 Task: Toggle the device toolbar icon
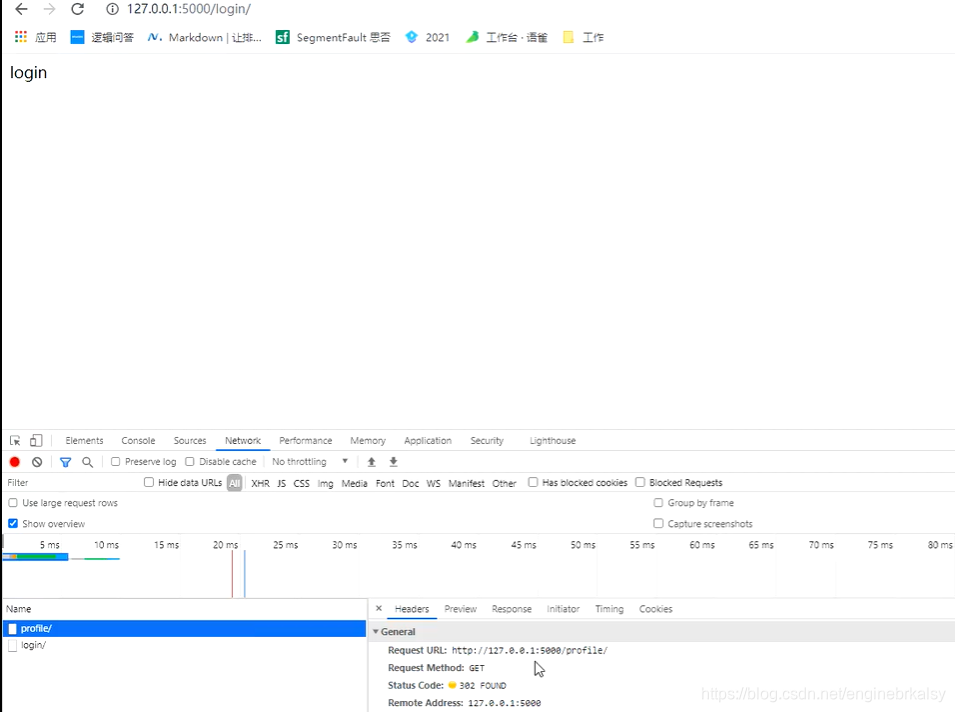click(37, 440)
